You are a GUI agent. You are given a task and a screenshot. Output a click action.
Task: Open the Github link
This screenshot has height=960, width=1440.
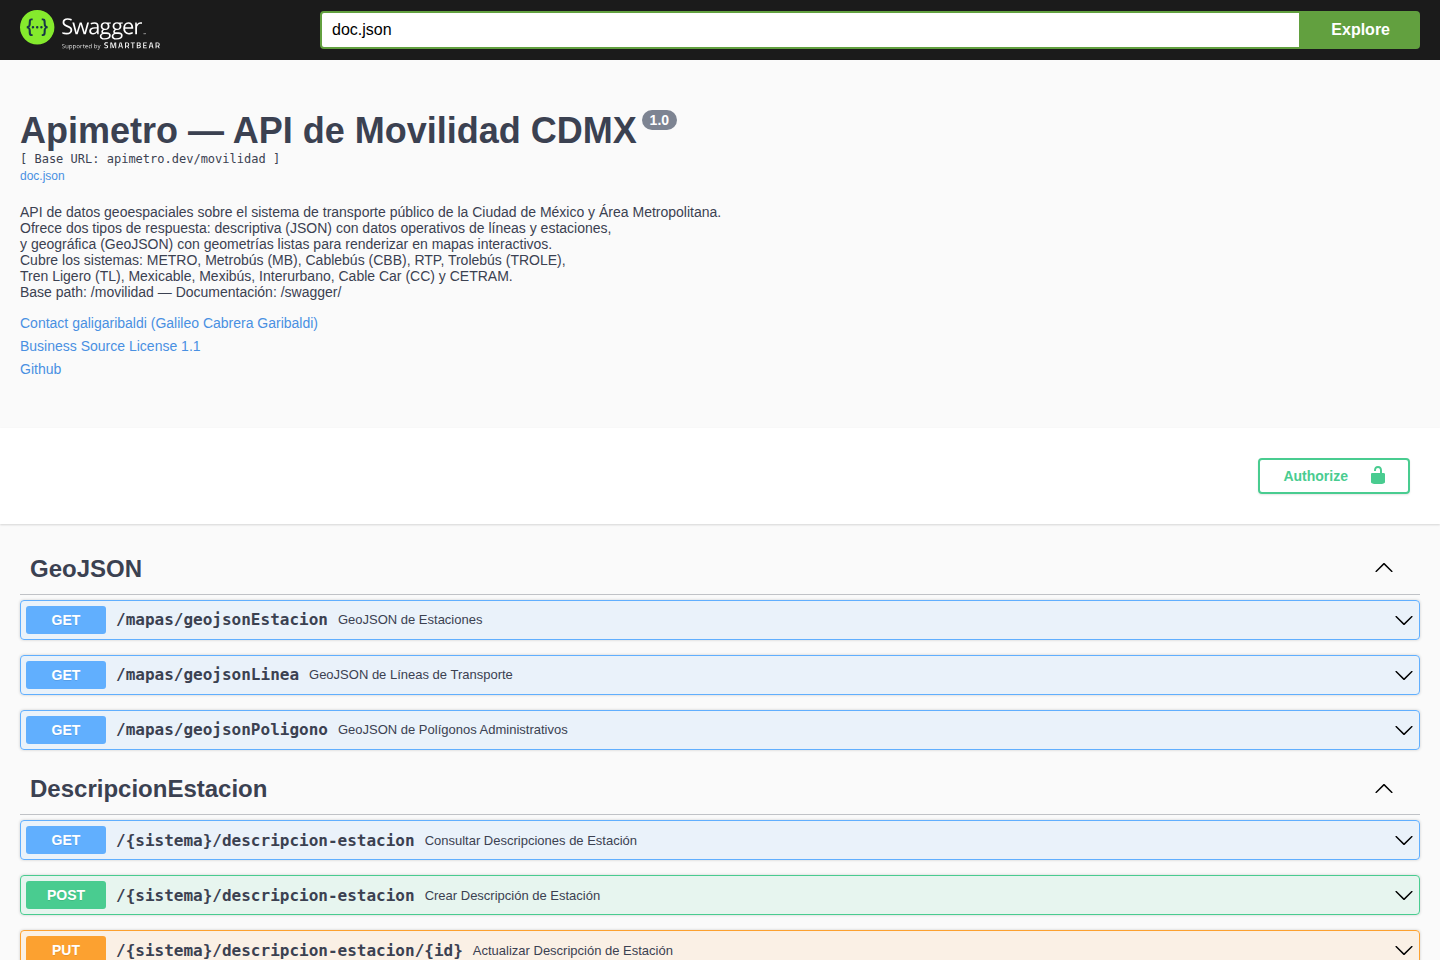click(x=41, y=369)
